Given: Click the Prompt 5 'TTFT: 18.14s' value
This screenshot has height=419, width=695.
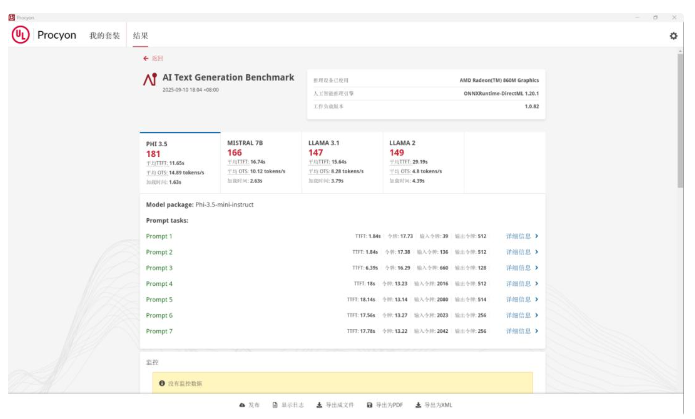Looking at the screenshot, I should [x=361, y=300].
